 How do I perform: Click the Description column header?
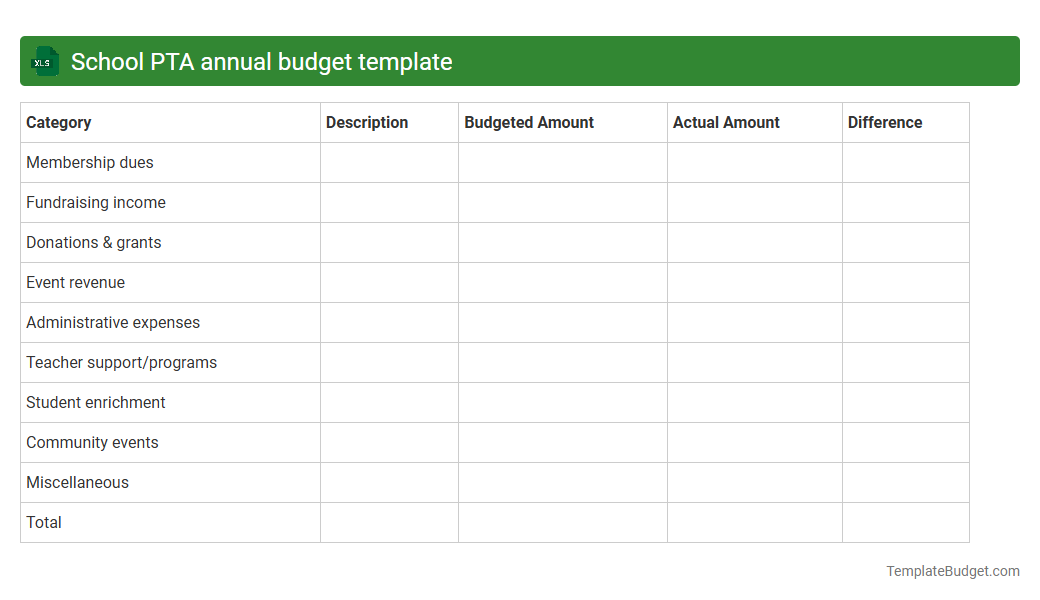366,122
